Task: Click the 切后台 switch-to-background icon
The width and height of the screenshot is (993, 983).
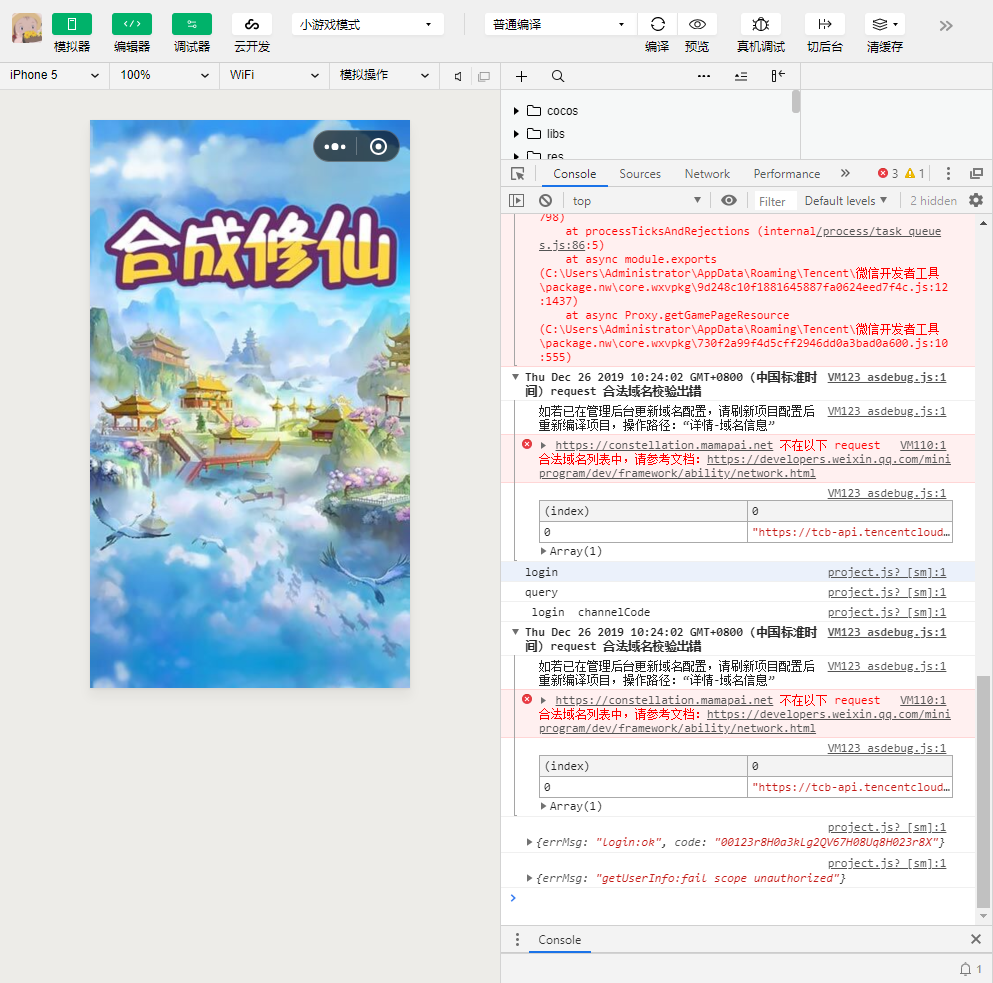Action: (825, 24)
